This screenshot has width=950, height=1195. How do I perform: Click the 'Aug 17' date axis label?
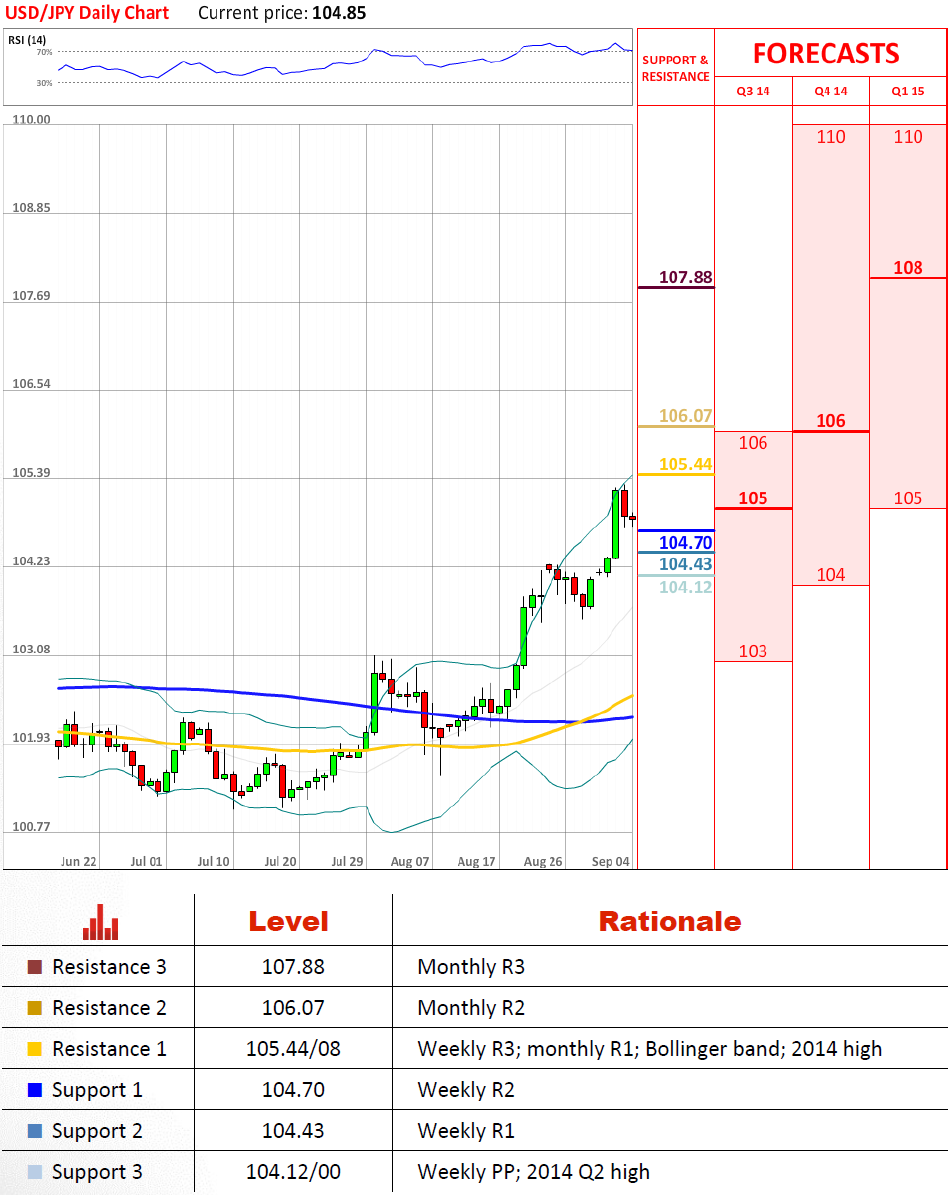(x=476, y=861)
